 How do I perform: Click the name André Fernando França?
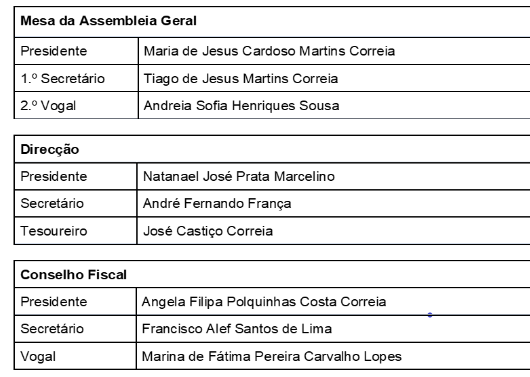pos(217,204)
